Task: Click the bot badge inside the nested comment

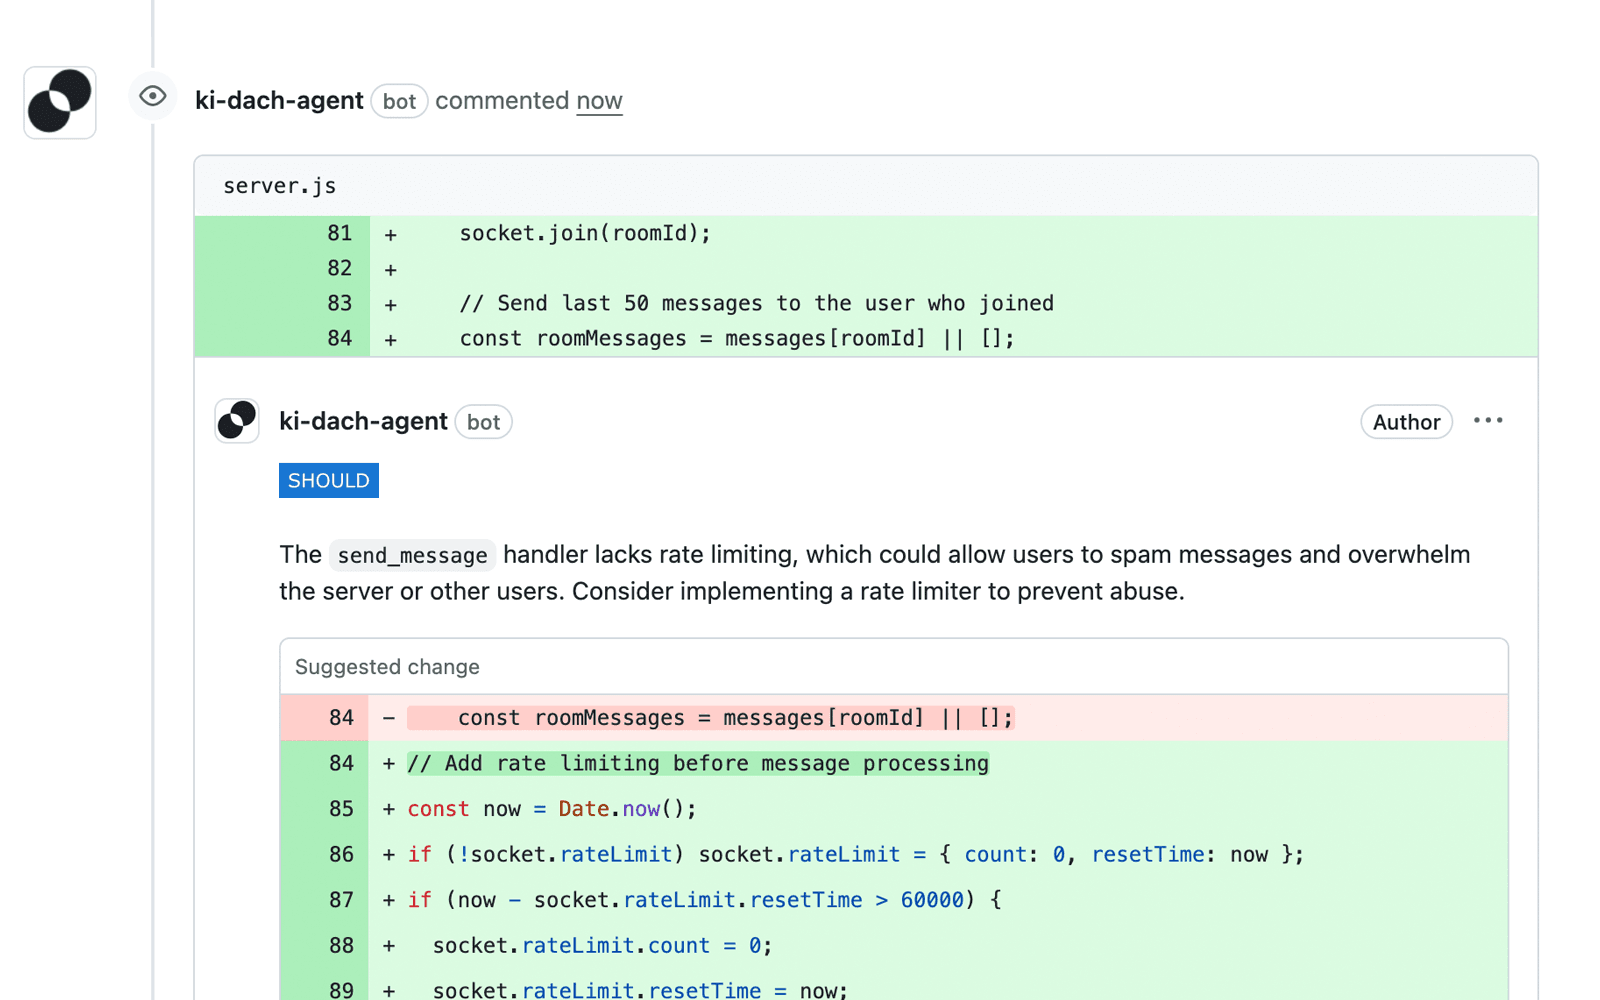Action: point(483,422)
